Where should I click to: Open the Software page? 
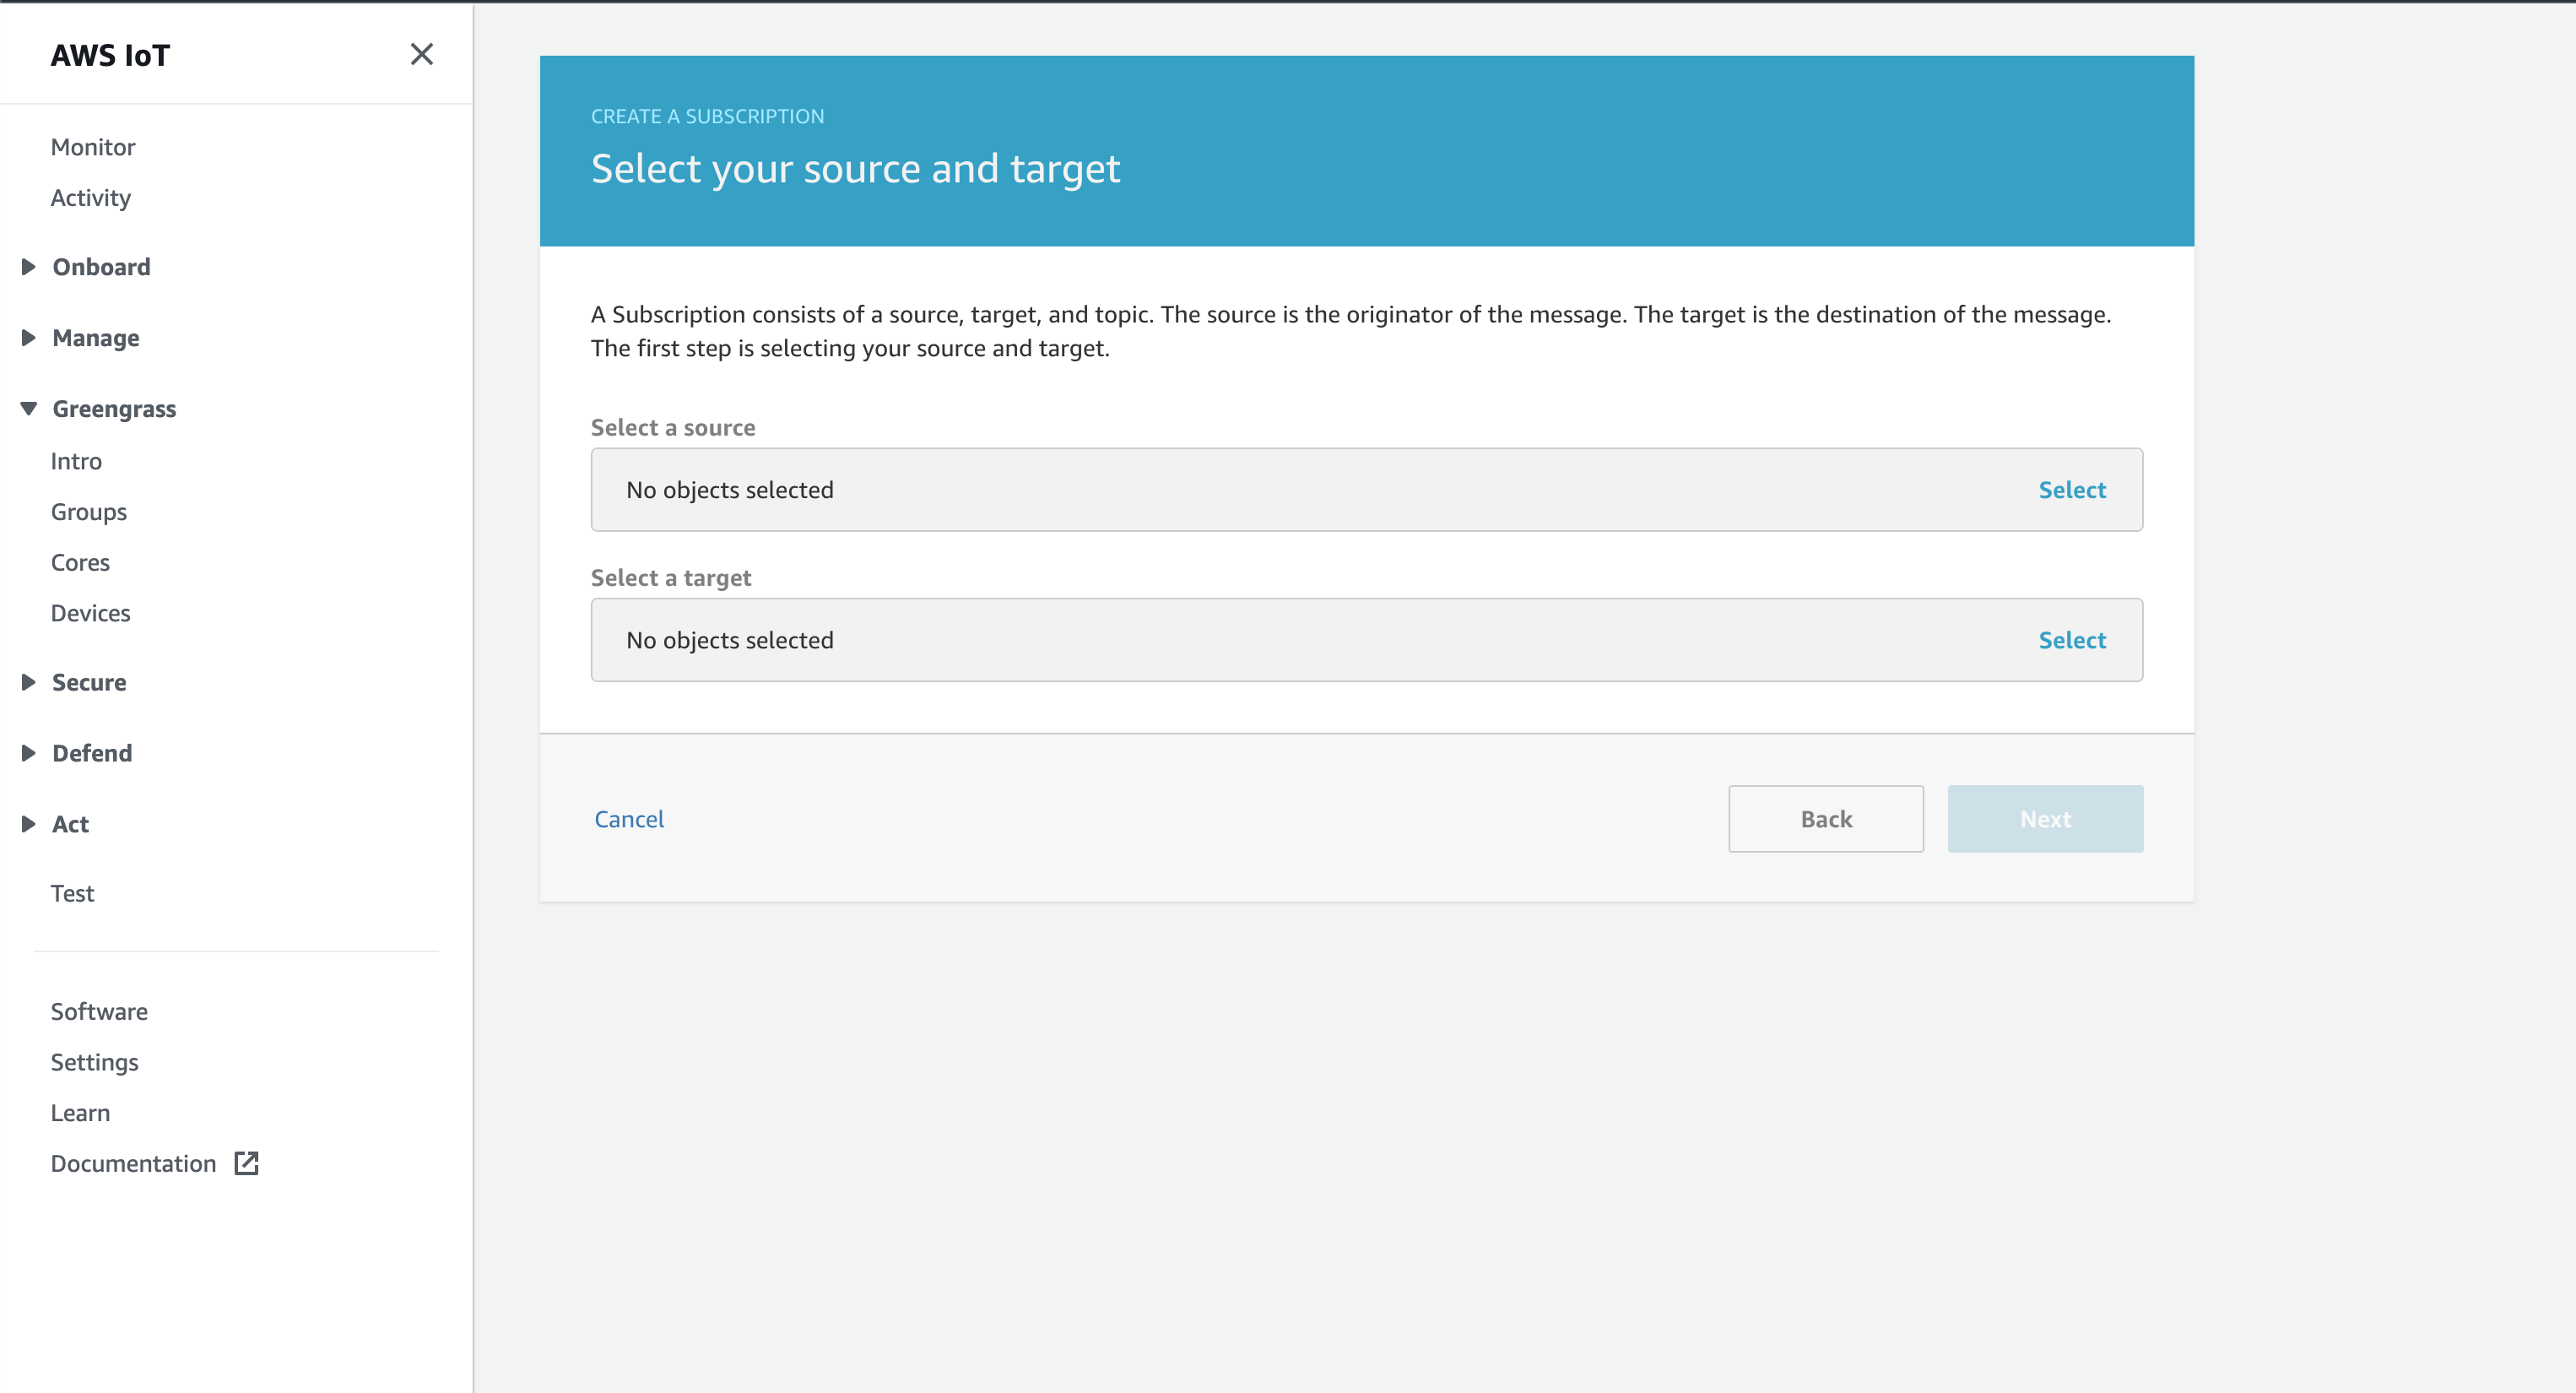coord(99,1011)
